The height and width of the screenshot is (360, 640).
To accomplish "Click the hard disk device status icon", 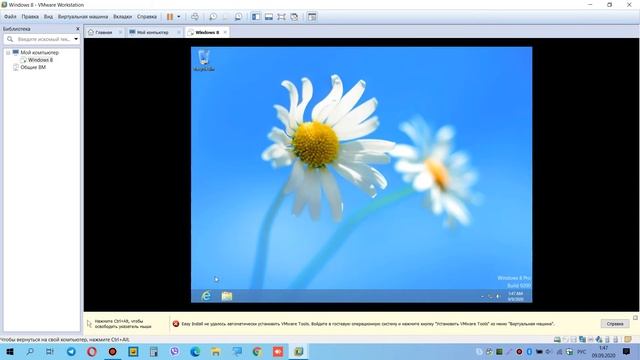I will tap(557, 339).
